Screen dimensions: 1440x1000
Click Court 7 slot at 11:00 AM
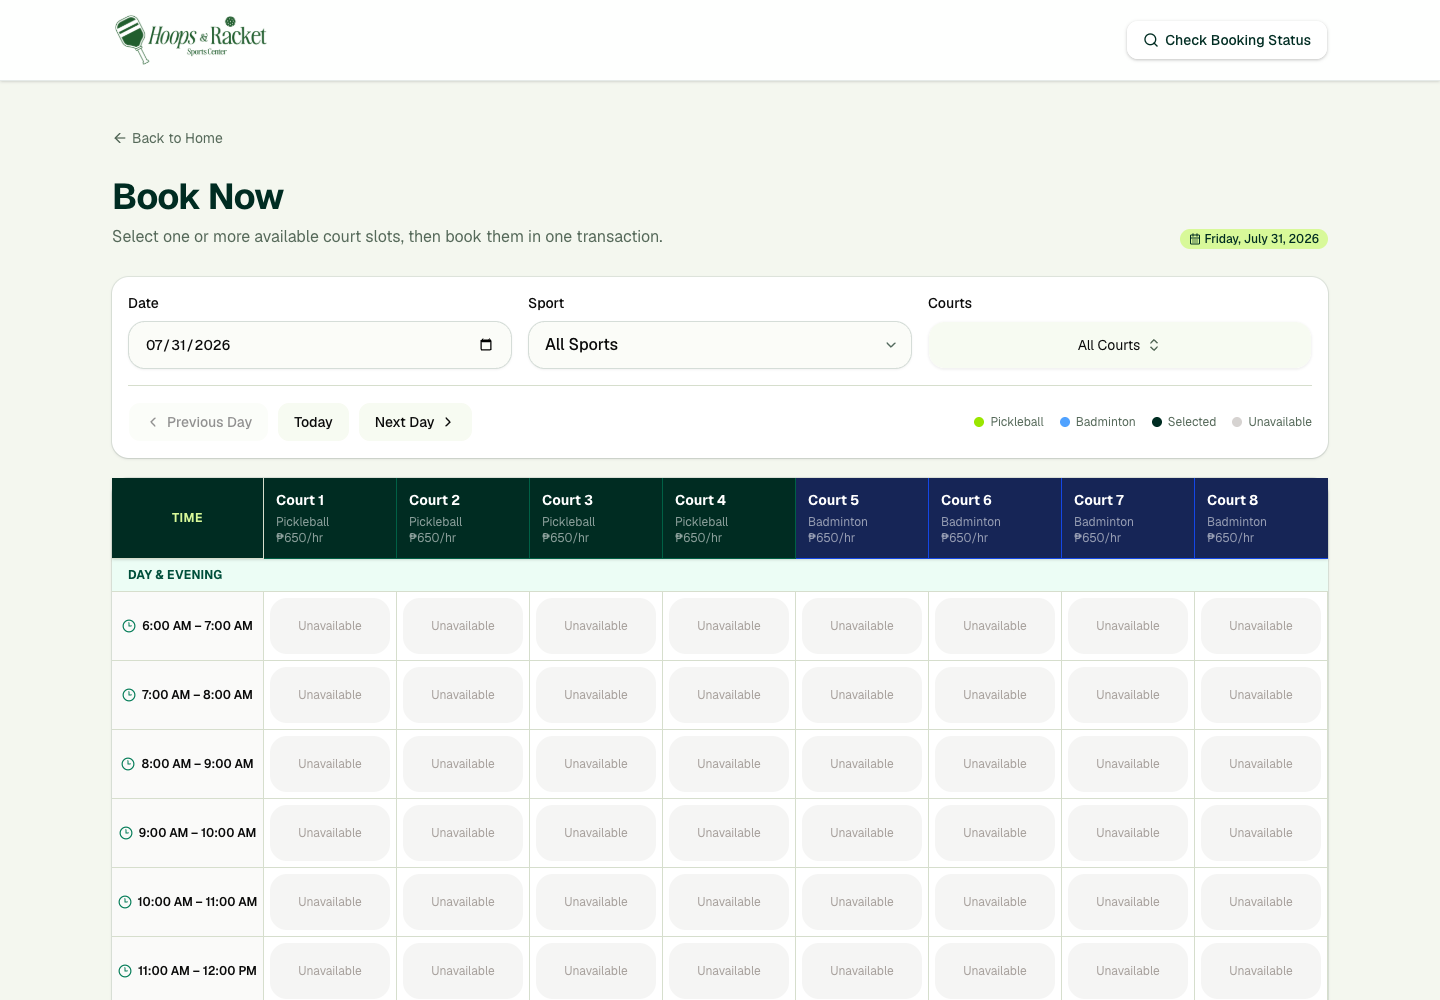coord(1128,971)
